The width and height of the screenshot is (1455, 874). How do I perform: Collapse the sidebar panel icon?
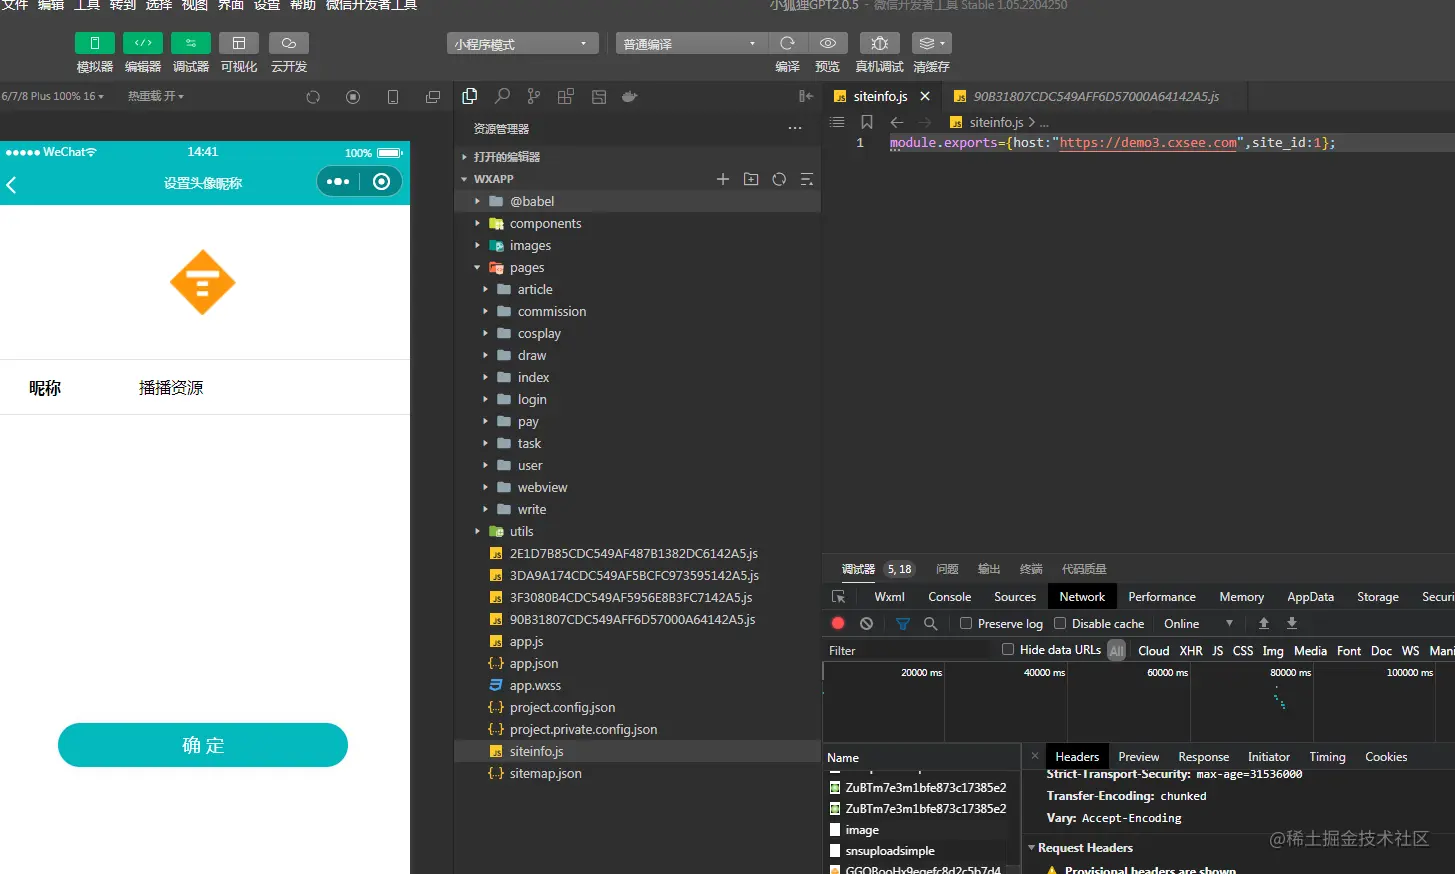[x=806, y=96]
